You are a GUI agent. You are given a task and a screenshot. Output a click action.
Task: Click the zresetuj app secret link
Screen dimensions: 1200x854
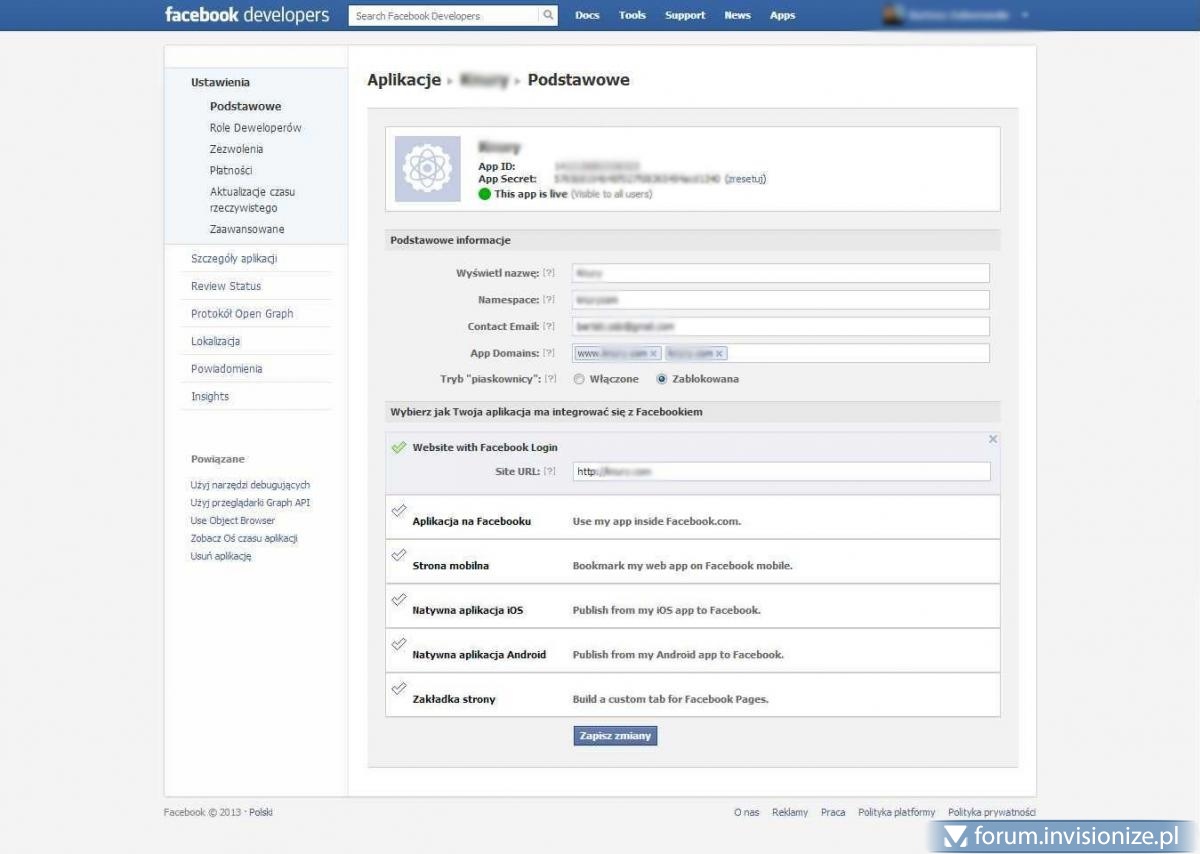(745, 179)
